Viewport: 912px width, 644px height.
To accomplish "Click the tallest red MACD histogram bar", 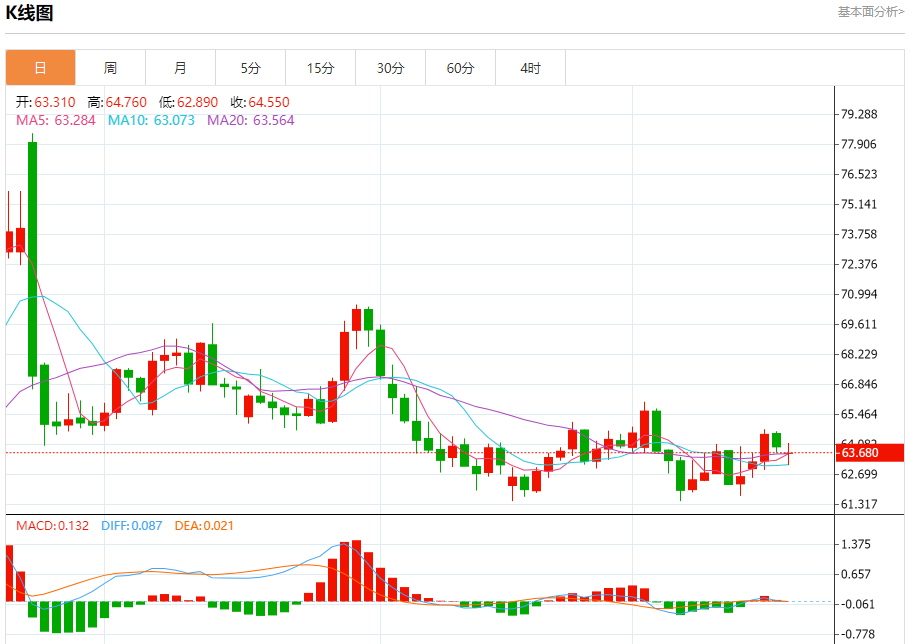I will (x=356, y=571).
